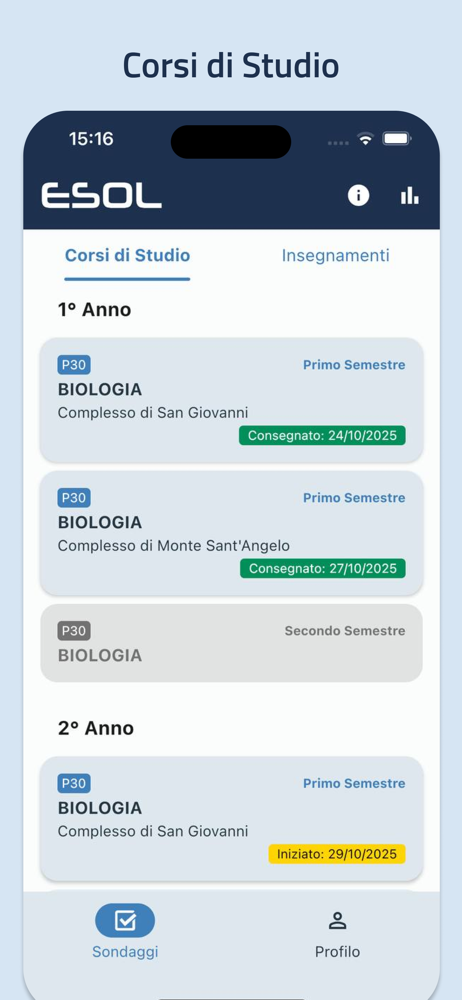462x1000 pixels.
Task: Tap the Consegnato: 27/10/2025 green badge
Action: tap(322, 568)
